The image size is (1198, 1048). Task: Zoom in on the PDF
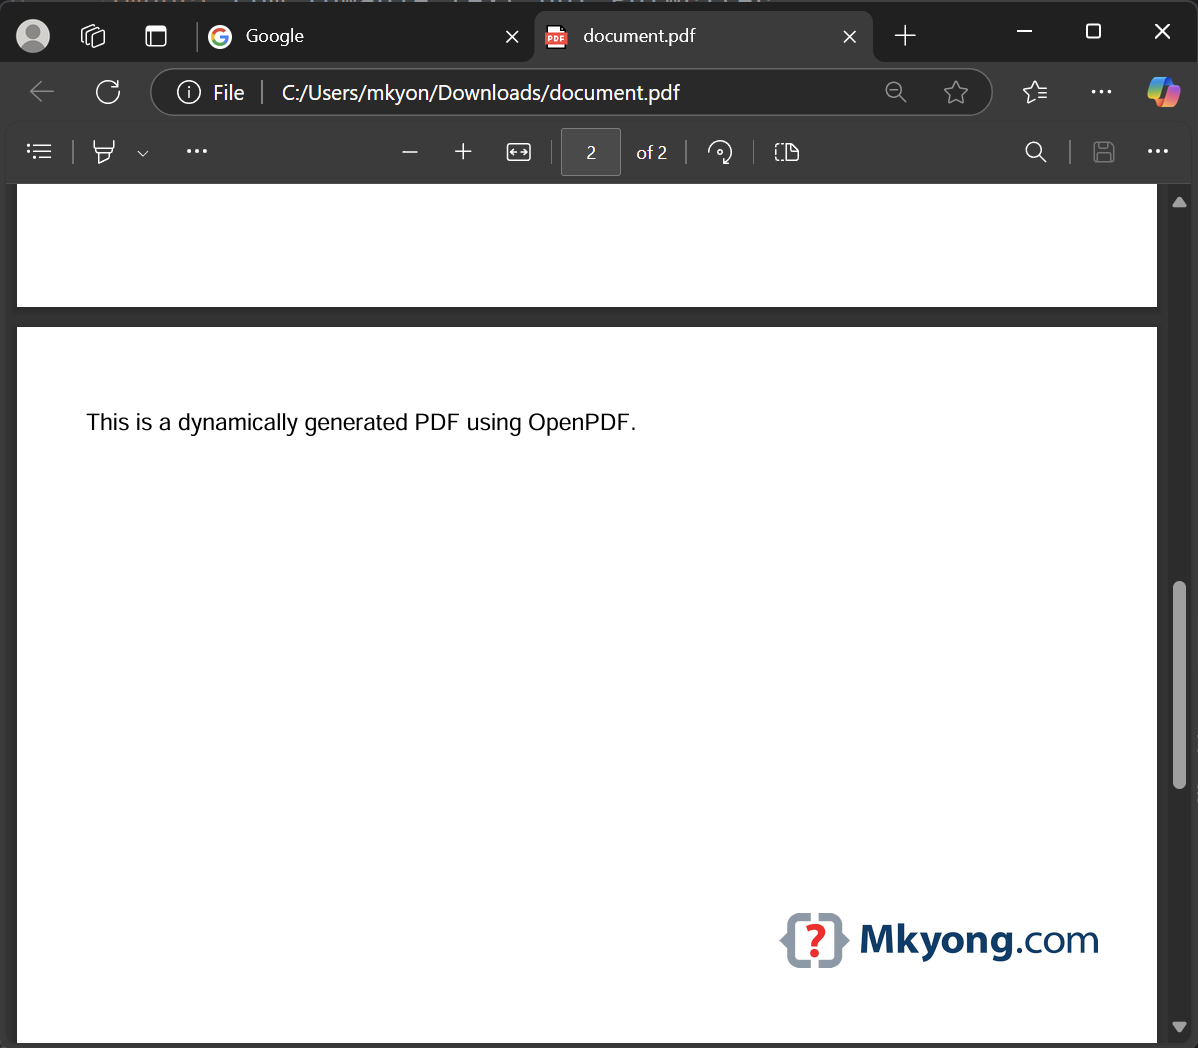point(462,152)
